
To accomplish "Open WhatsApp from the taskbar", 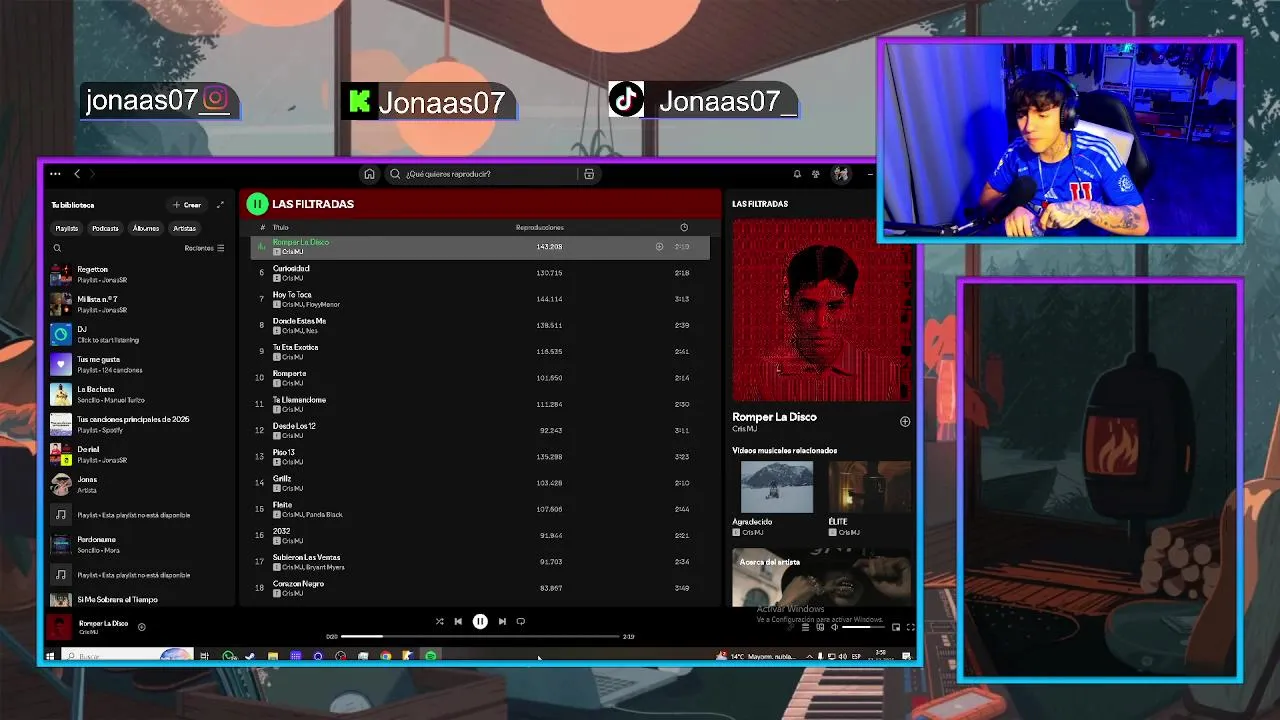I will pyautogui.click(x=229, y=656).
